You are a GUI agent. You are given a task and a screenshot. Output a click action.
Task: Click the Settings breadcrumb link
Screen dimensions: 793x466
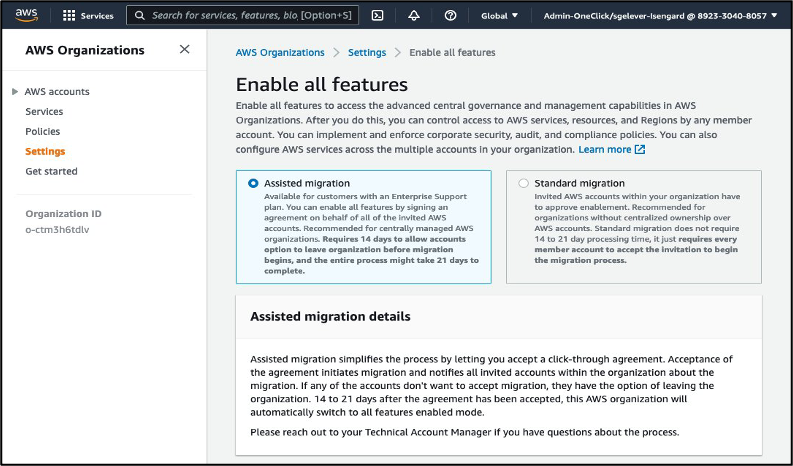click(x=367, y=53)
